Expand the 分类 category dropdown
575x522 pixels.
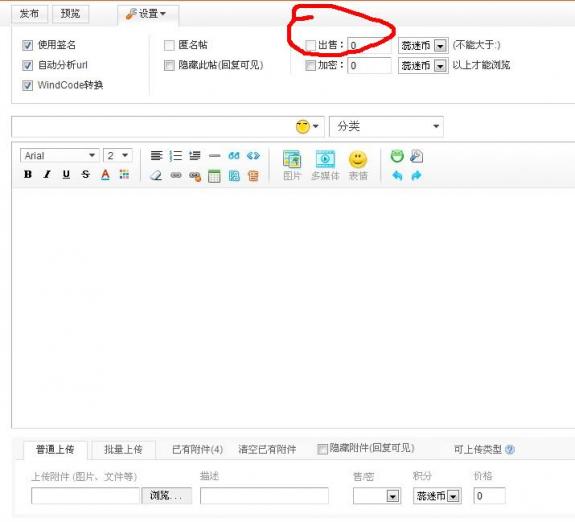pos(386,127)
